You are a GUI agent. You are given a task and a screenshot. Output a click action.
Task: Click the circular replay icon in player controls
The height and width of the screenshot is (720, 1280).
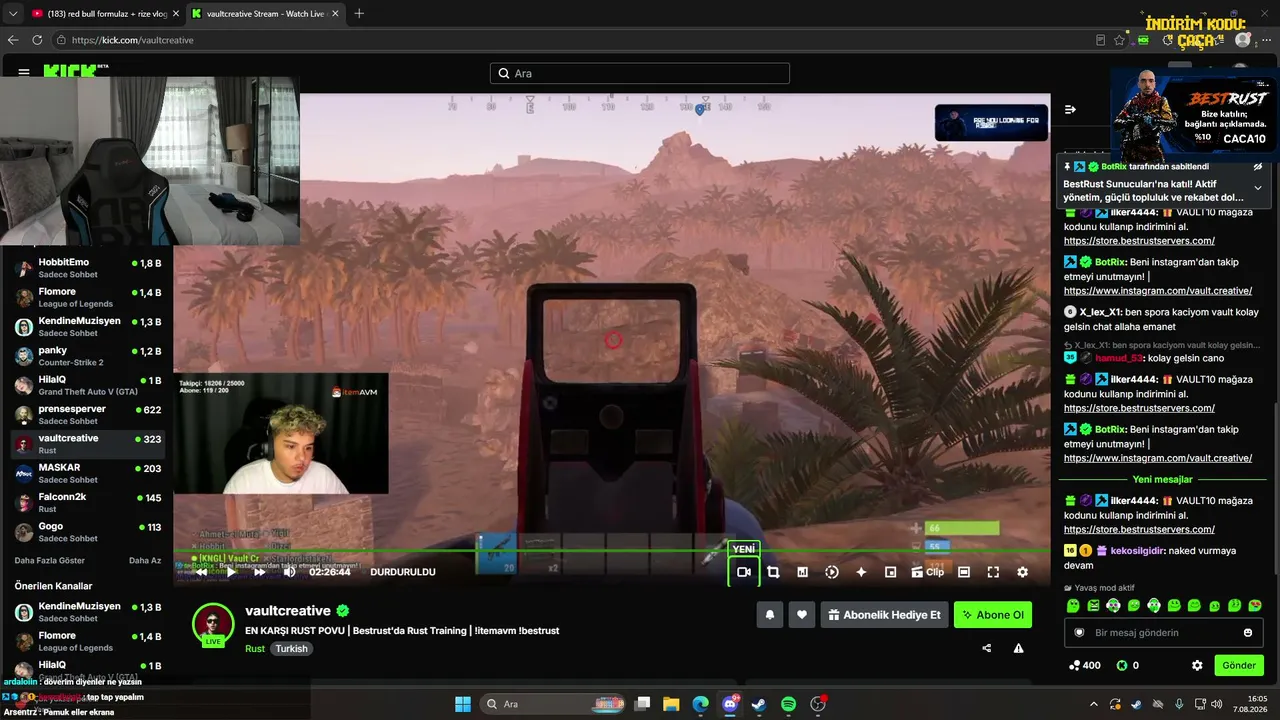click(832, 572)
